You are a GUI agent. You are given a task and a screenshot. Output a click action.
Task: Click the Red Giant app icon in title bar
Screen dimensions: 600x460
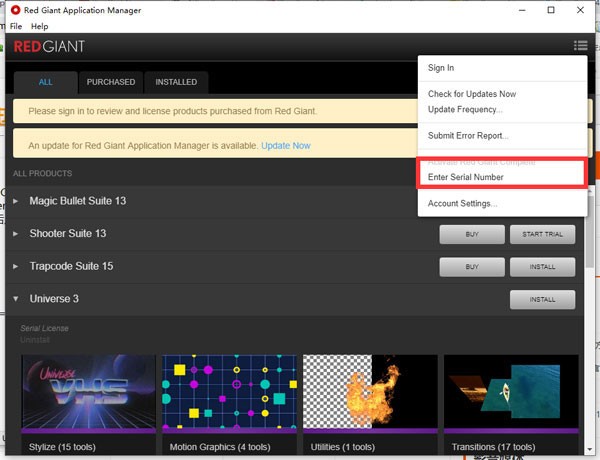tap(13, 10)
